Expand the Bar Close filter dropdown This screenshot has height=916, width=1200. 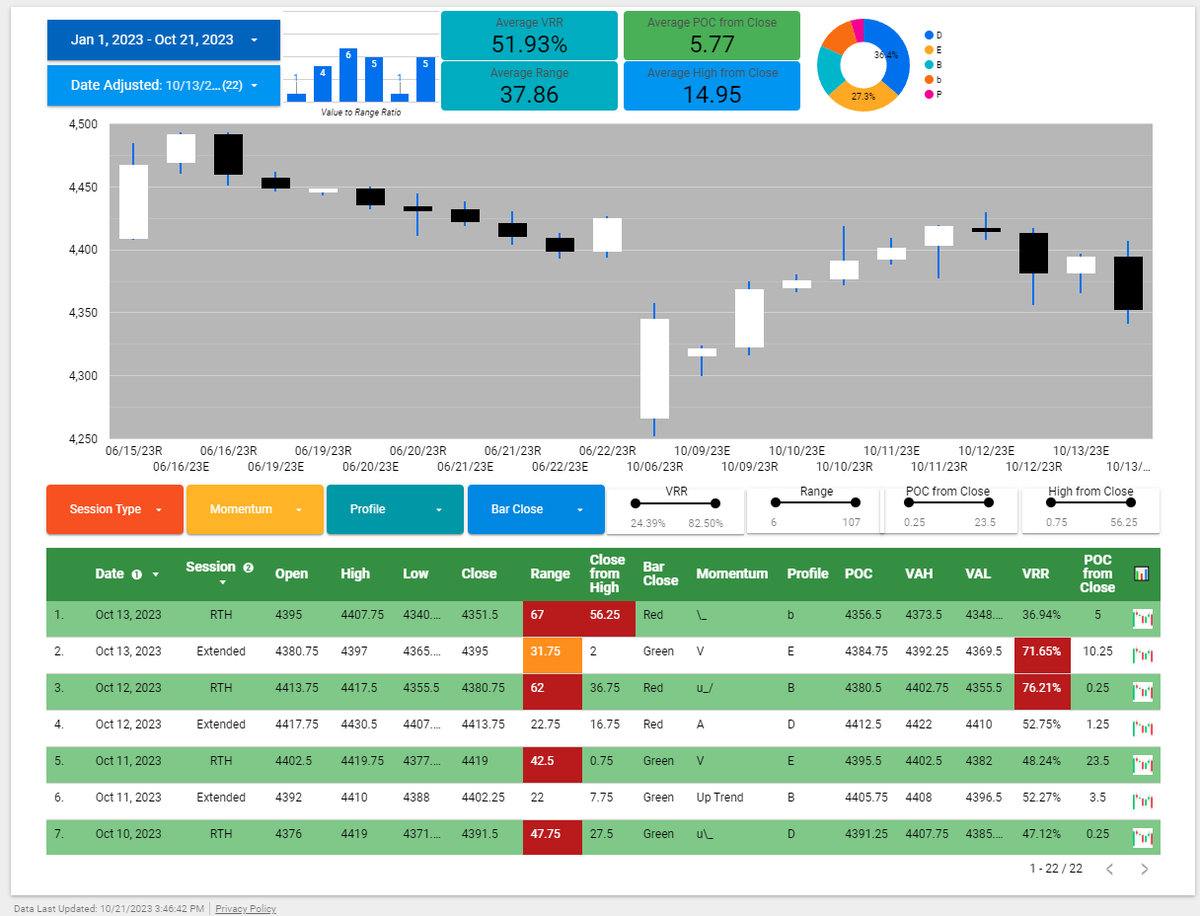click(x=536, y=509)
